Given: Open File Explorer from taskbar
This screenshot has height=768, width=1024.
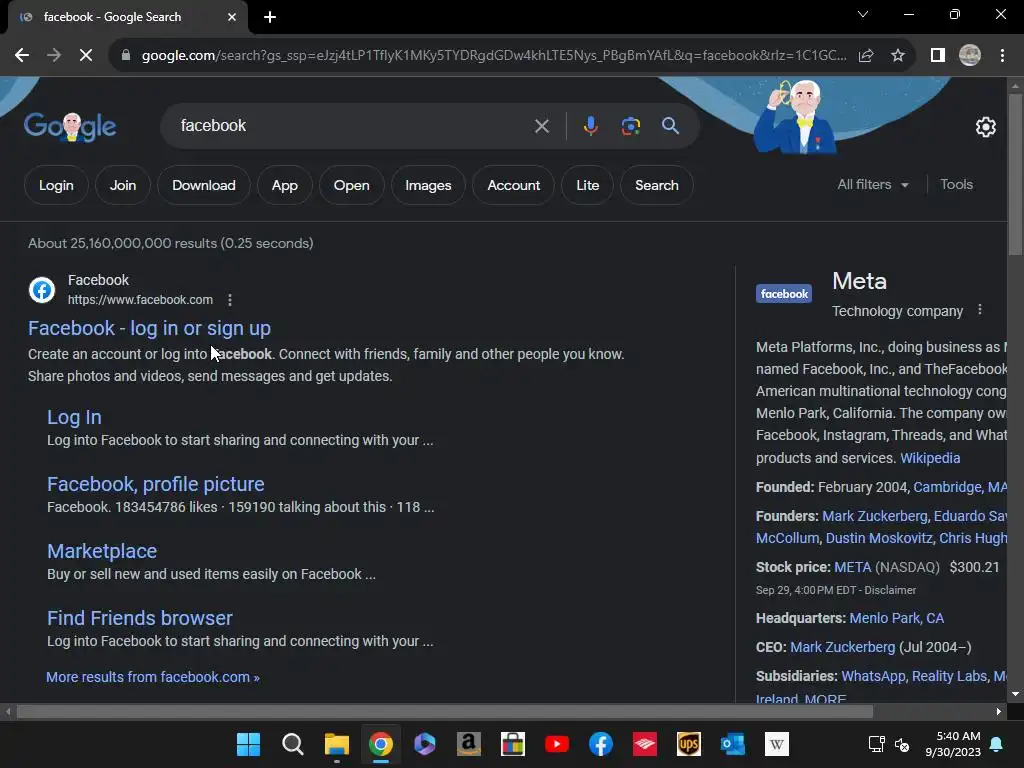Looking at the screenshot, I should click(336, 744).
